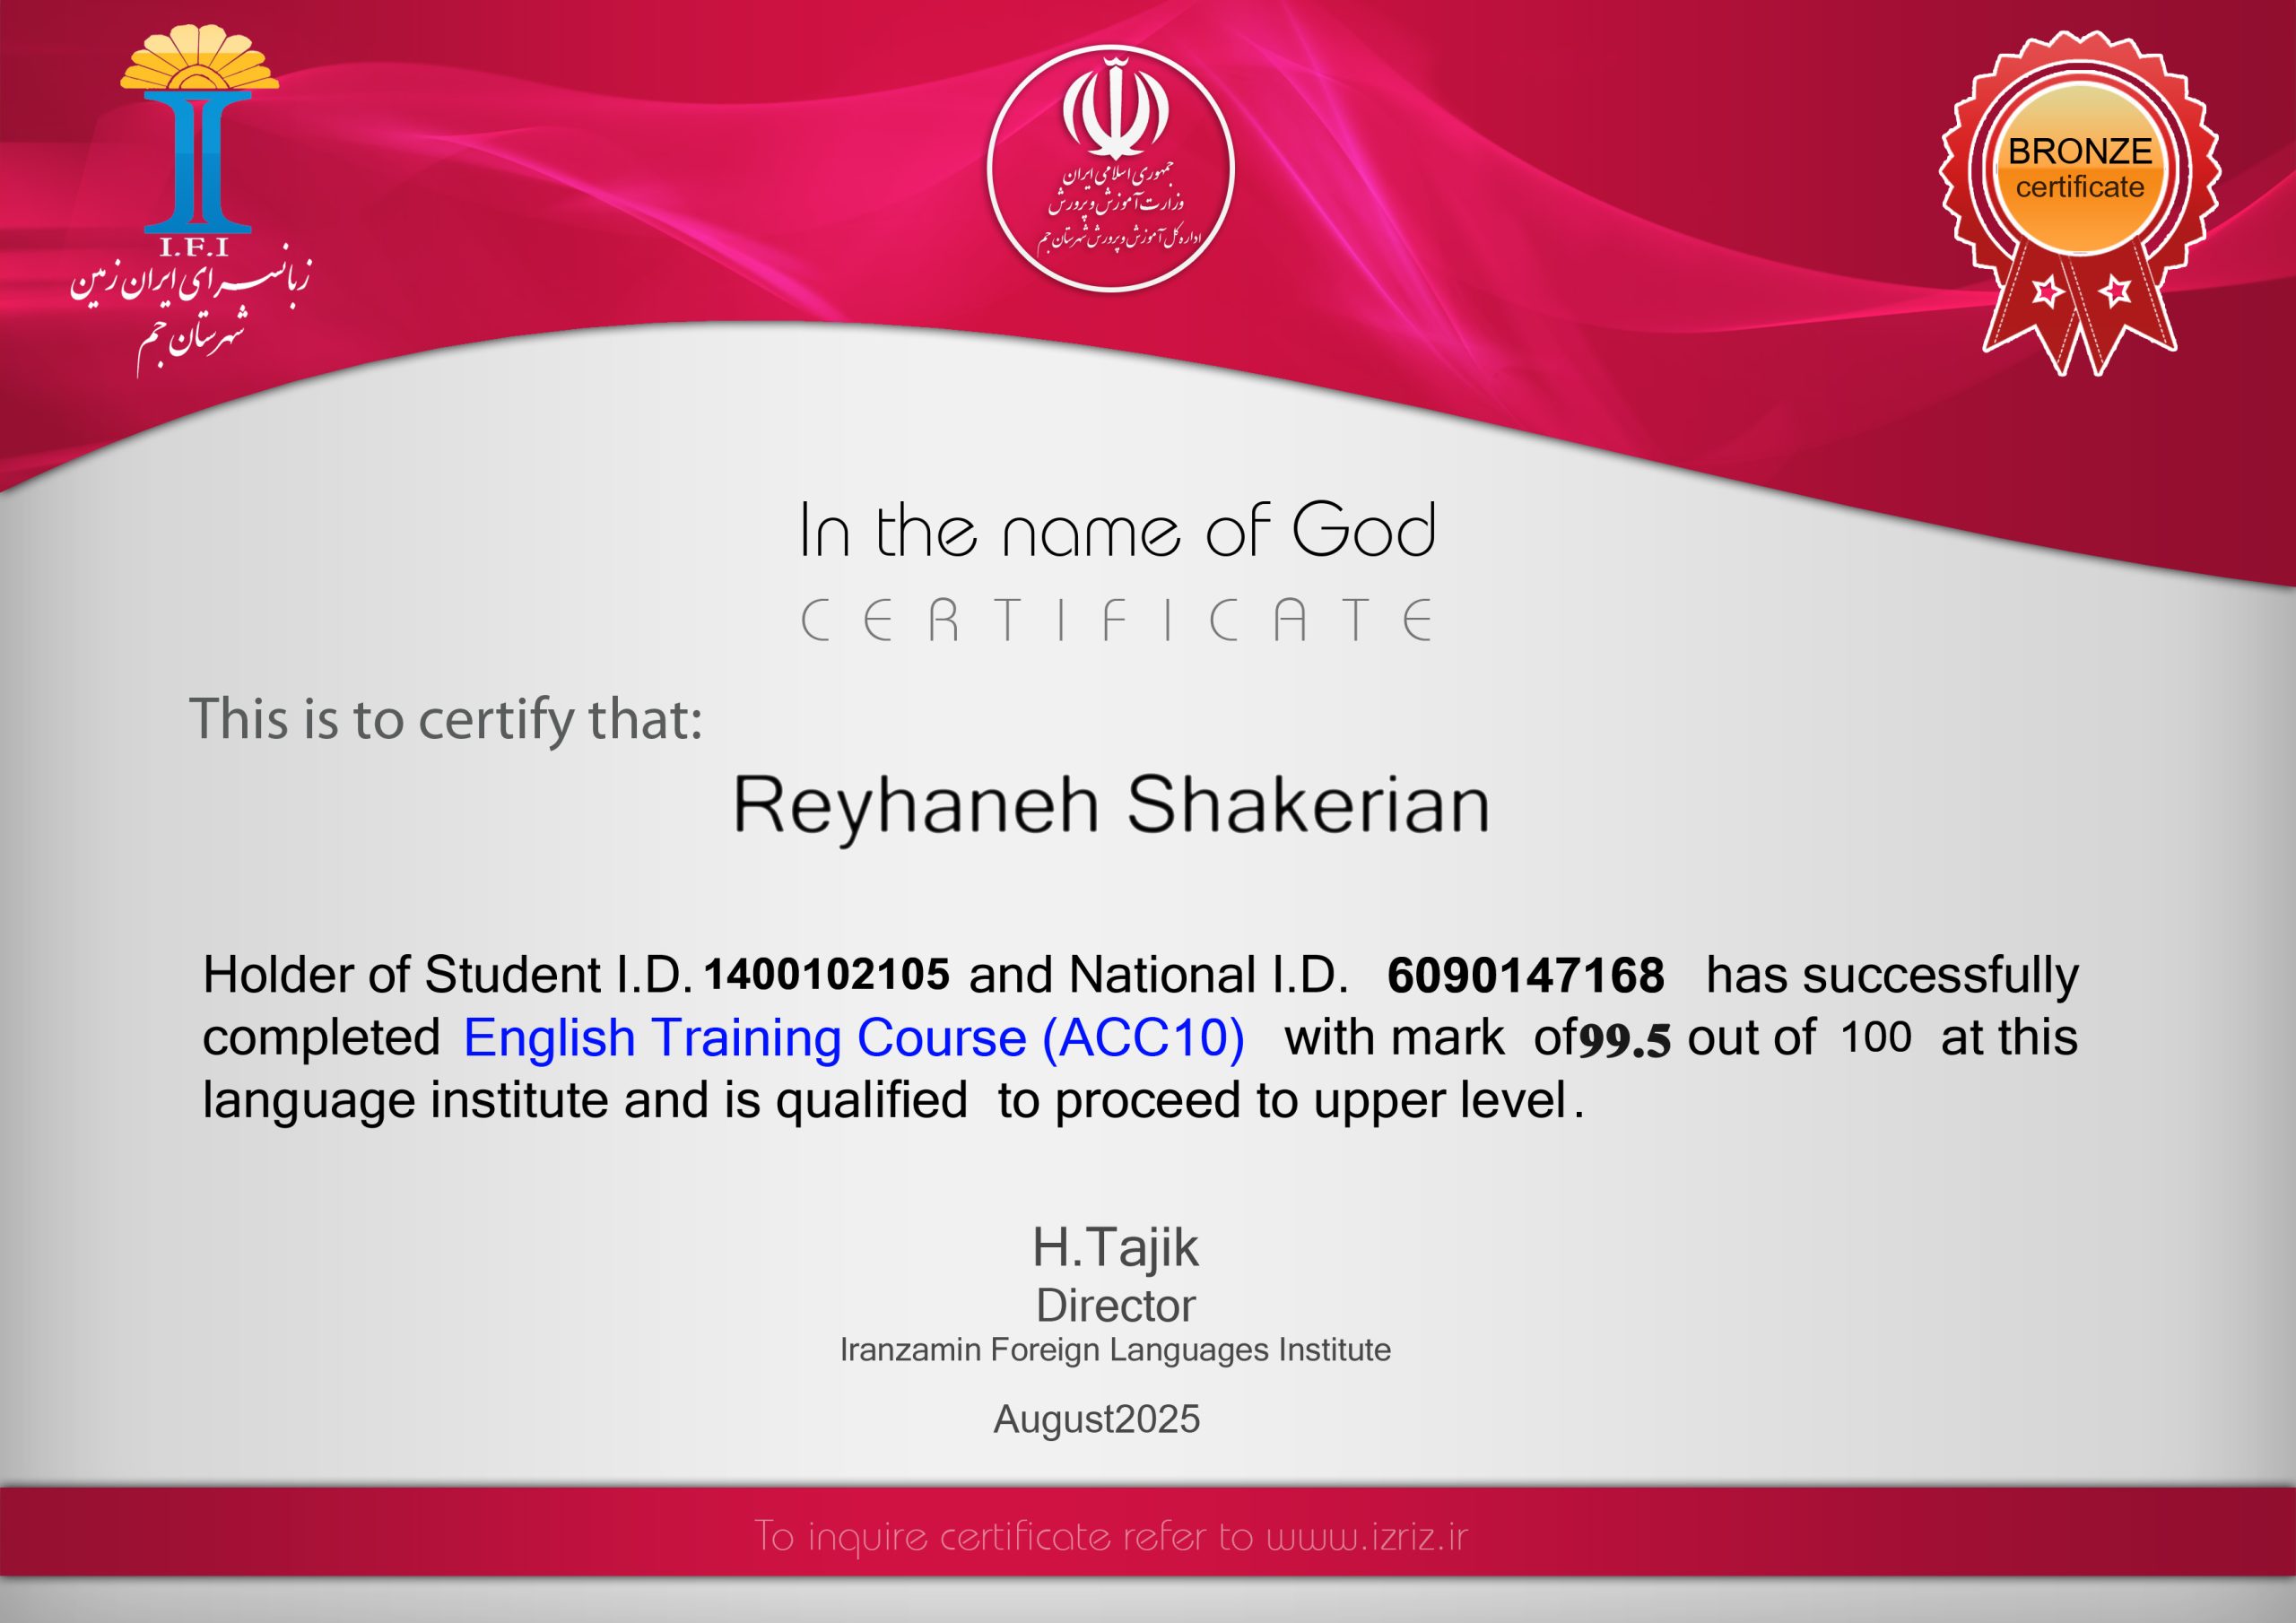The width and height of the screenshot is (2296, 1623).
Task: Click the right star on badge ribbon
Action: (x=2115, y=291)
